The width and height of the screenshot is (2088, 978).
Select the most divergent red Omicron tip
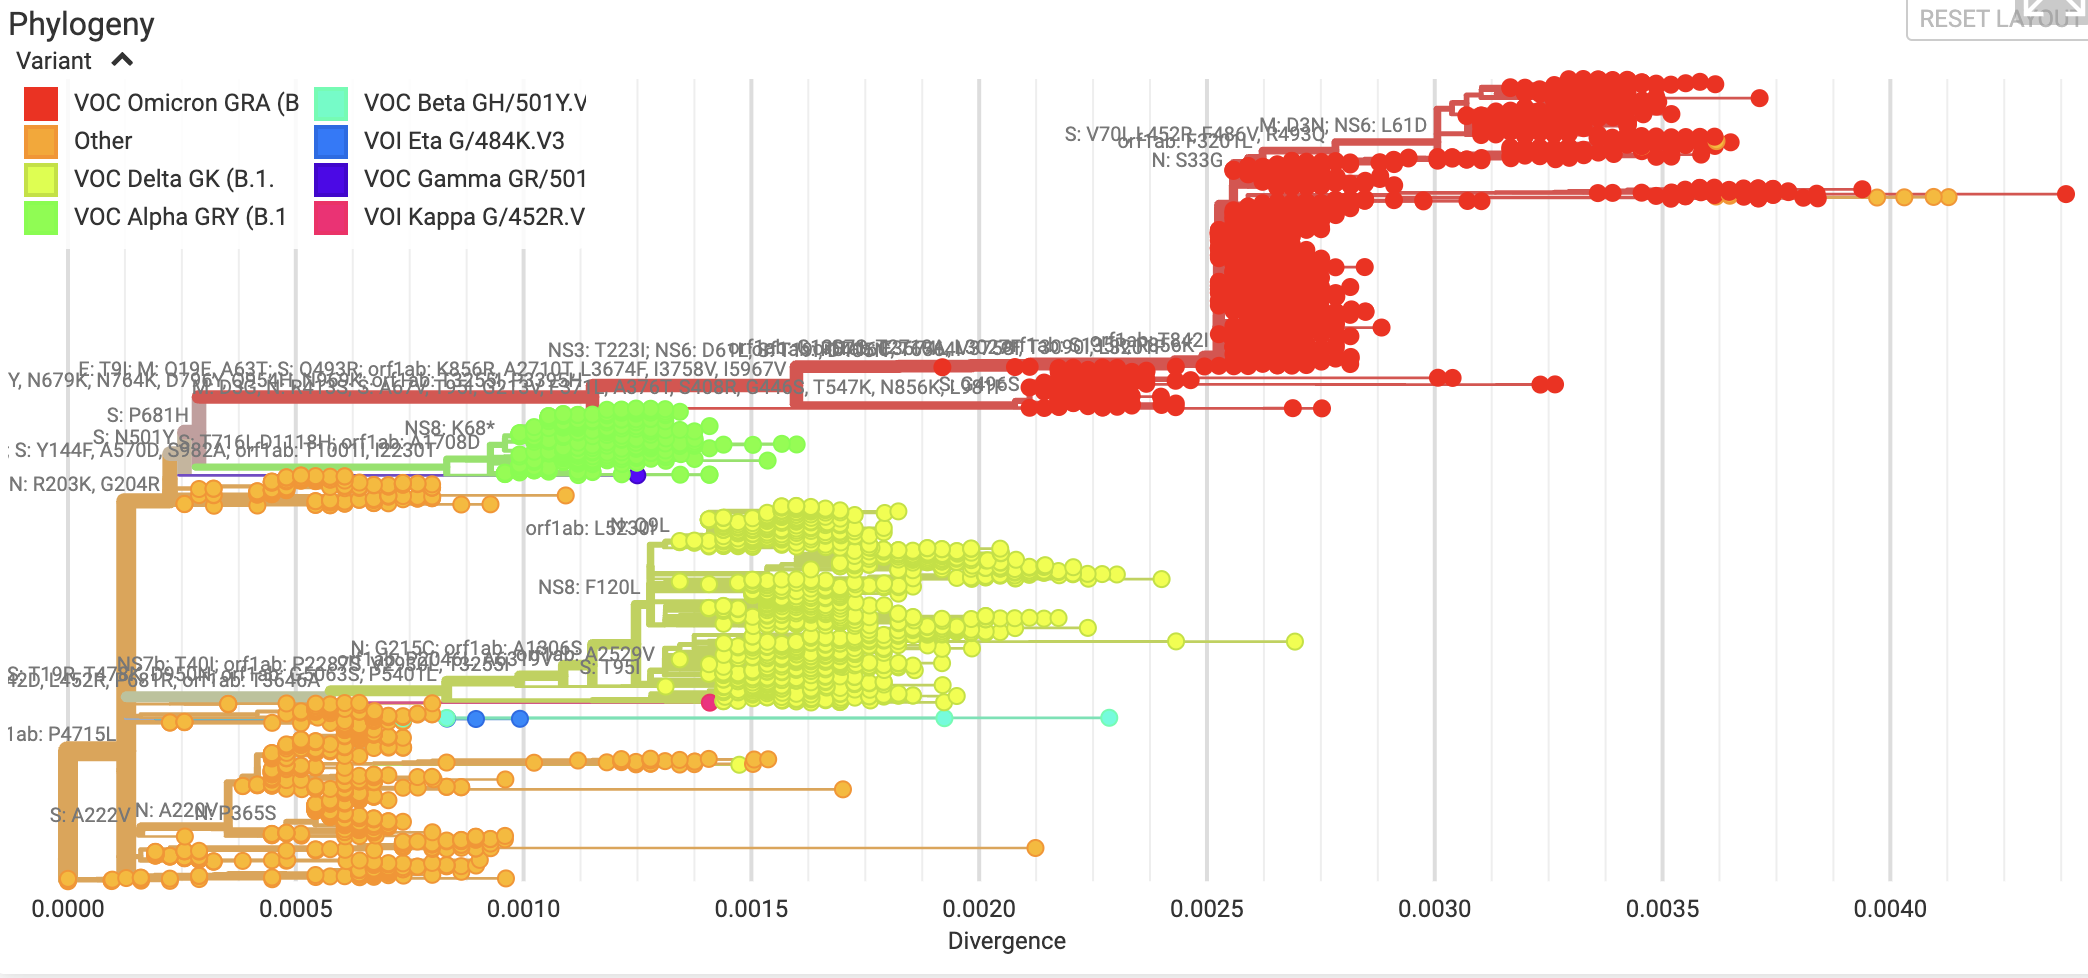[2066, 194]
